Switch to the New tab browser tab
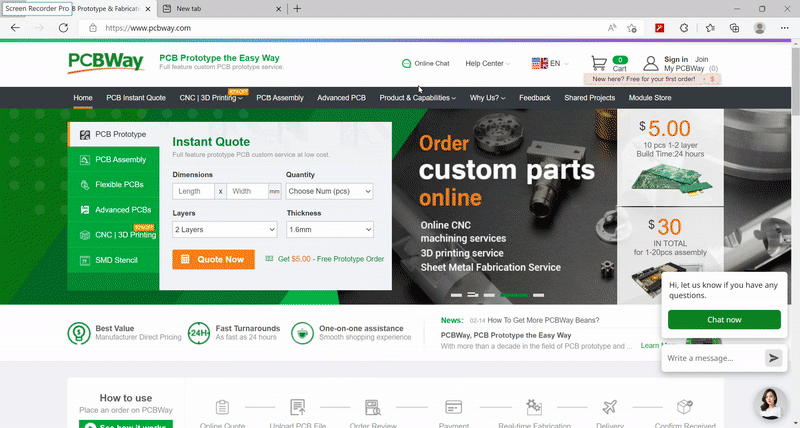 [x=221, y=9]
